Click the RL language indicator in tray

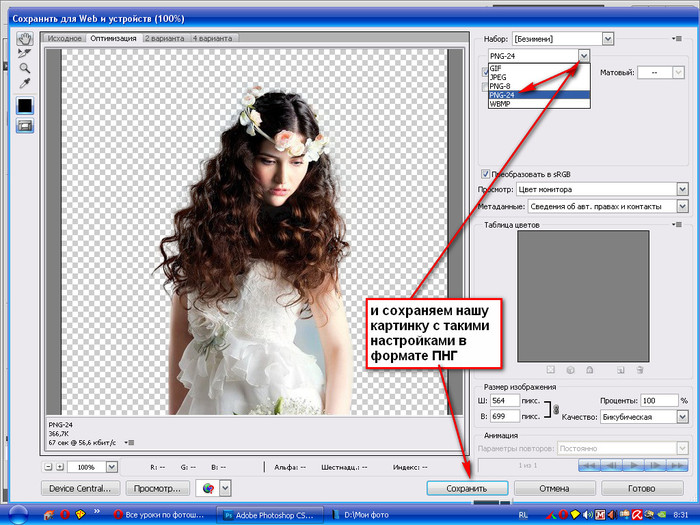[x=523, y=515]
